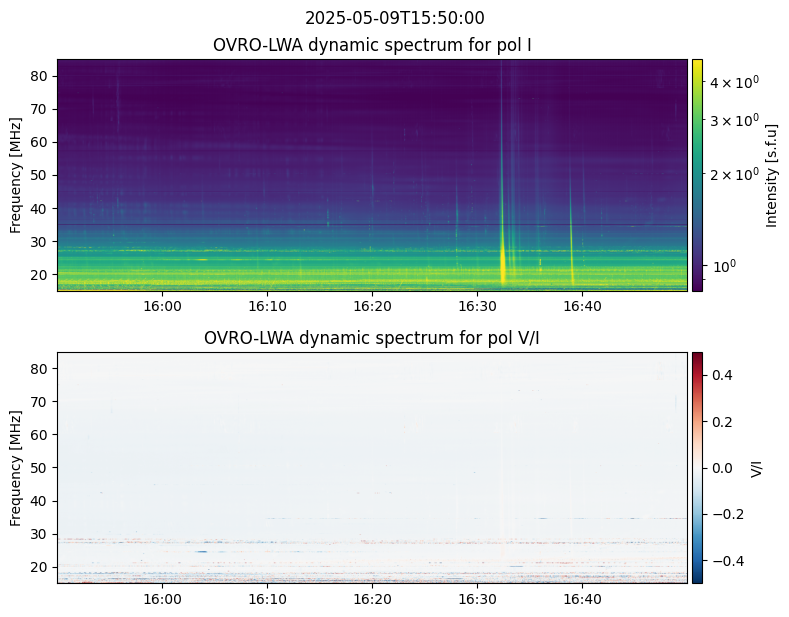Click the upper plot's Frequency [MHz] axis label
This screenshot has height=617, width=789.
(x=16, y=175)
